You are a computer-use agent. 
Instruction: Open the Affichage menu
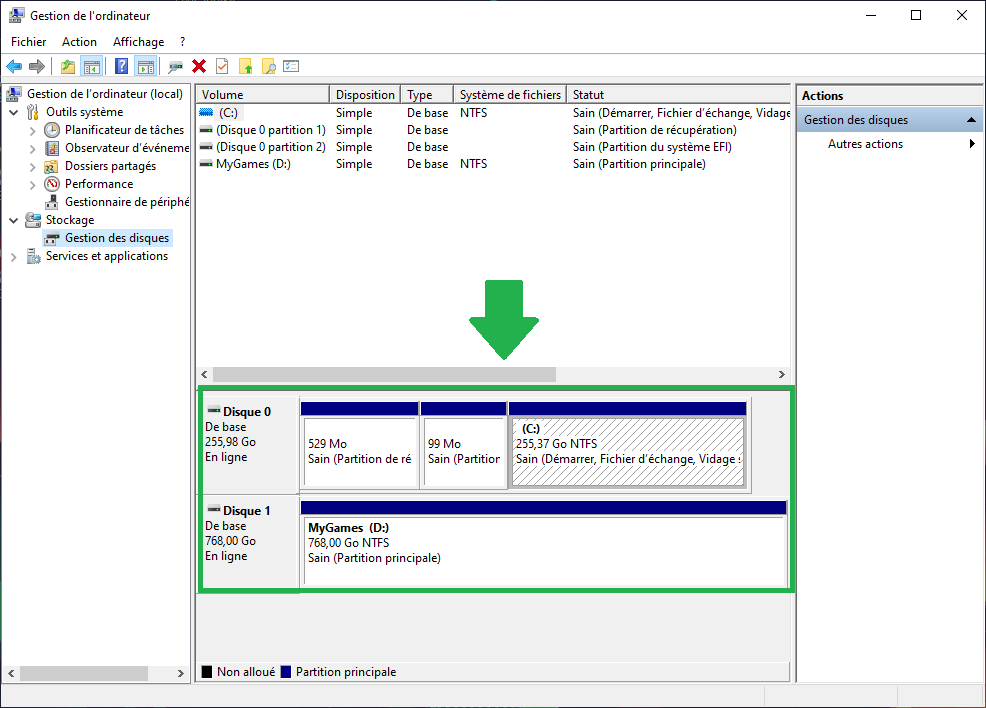click(x=138, y=41)
